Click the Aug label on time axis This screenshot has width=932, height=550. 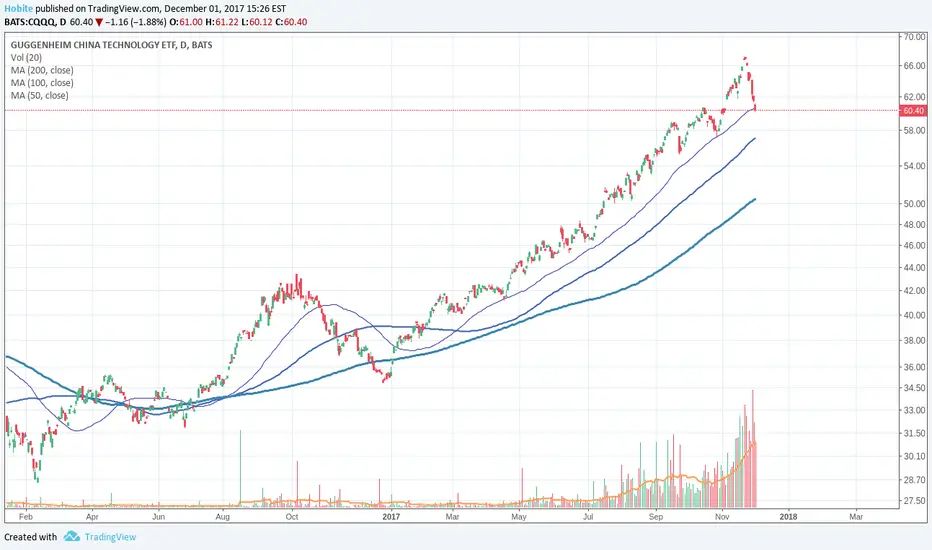coord(222,517)
